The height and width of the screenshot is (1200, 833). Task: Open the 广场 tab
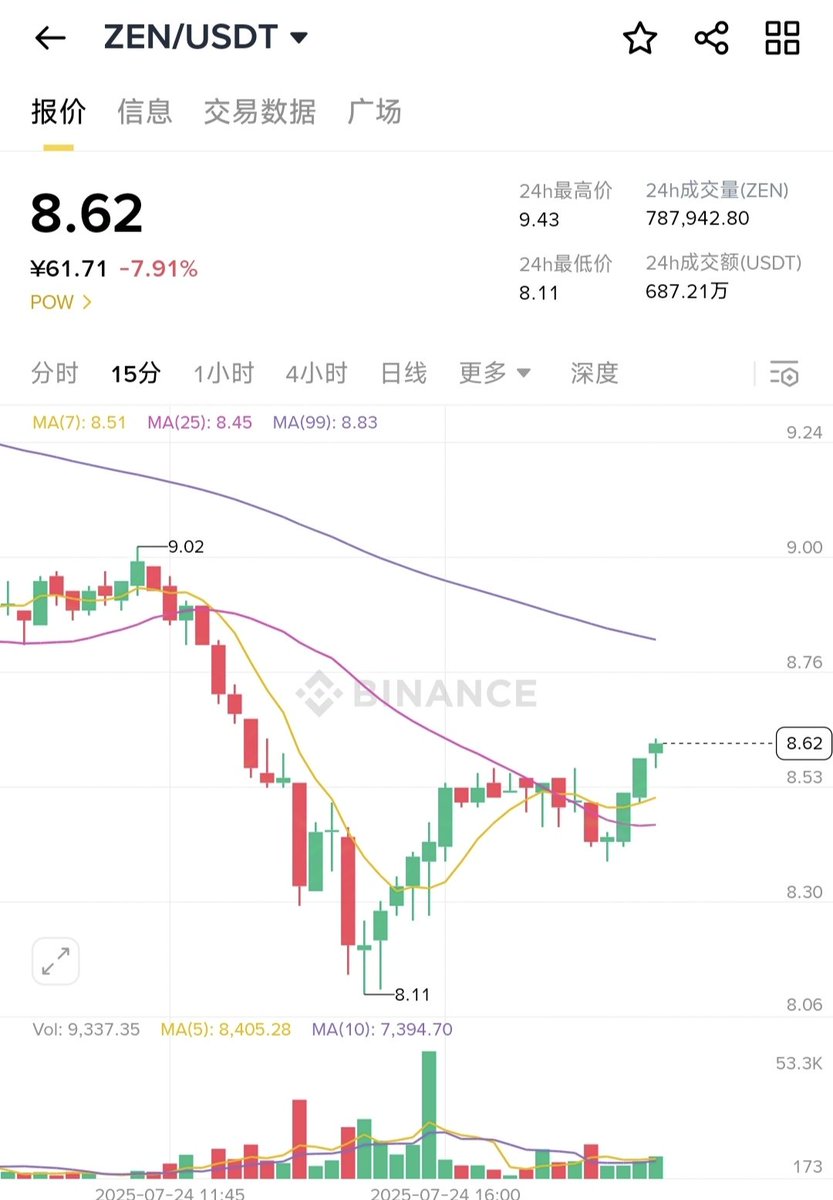pyautogui.click(x=374, y=111)
